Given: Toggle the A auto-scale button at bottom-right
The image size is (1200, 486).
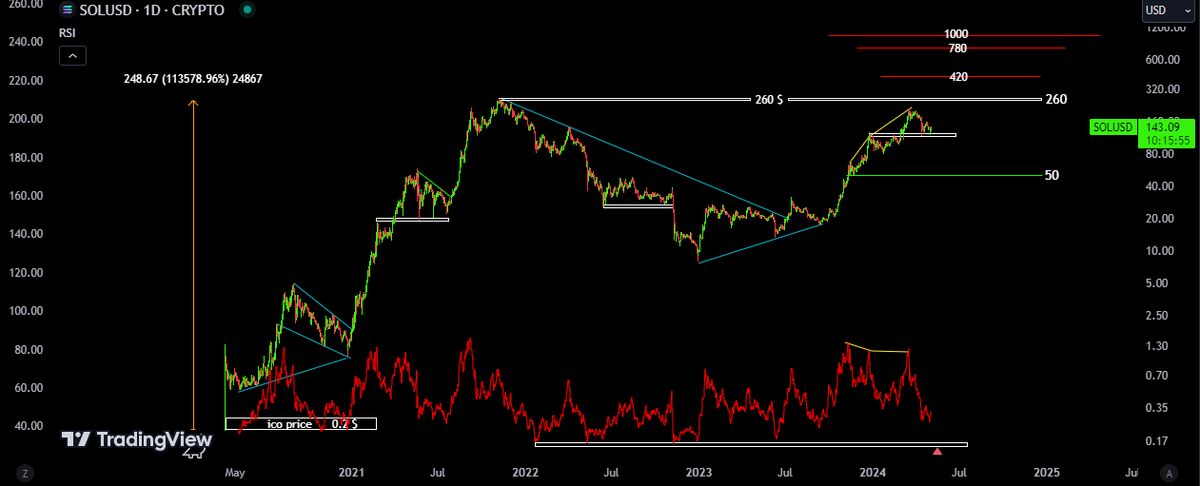Looking at the screenshot, I should click(x=1167, y=473).
